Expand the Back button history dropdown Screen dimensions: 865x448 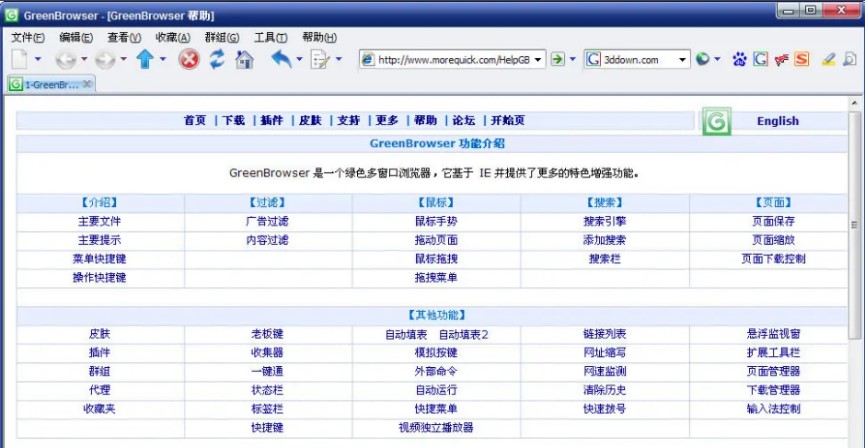[x=84, y=60]
